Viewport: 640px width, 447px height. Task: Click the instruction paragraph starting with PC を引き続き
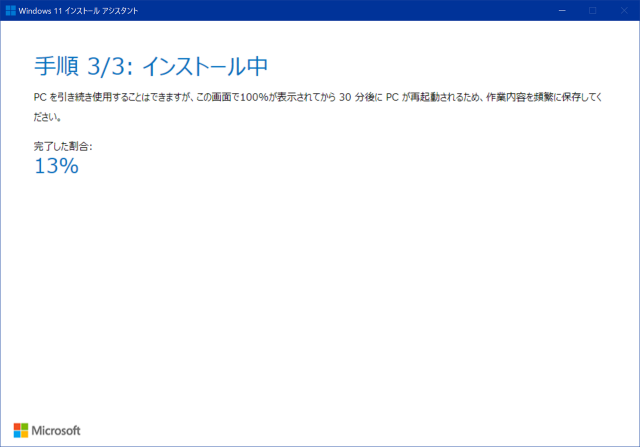pyautogui.click(x=318, y=107)
